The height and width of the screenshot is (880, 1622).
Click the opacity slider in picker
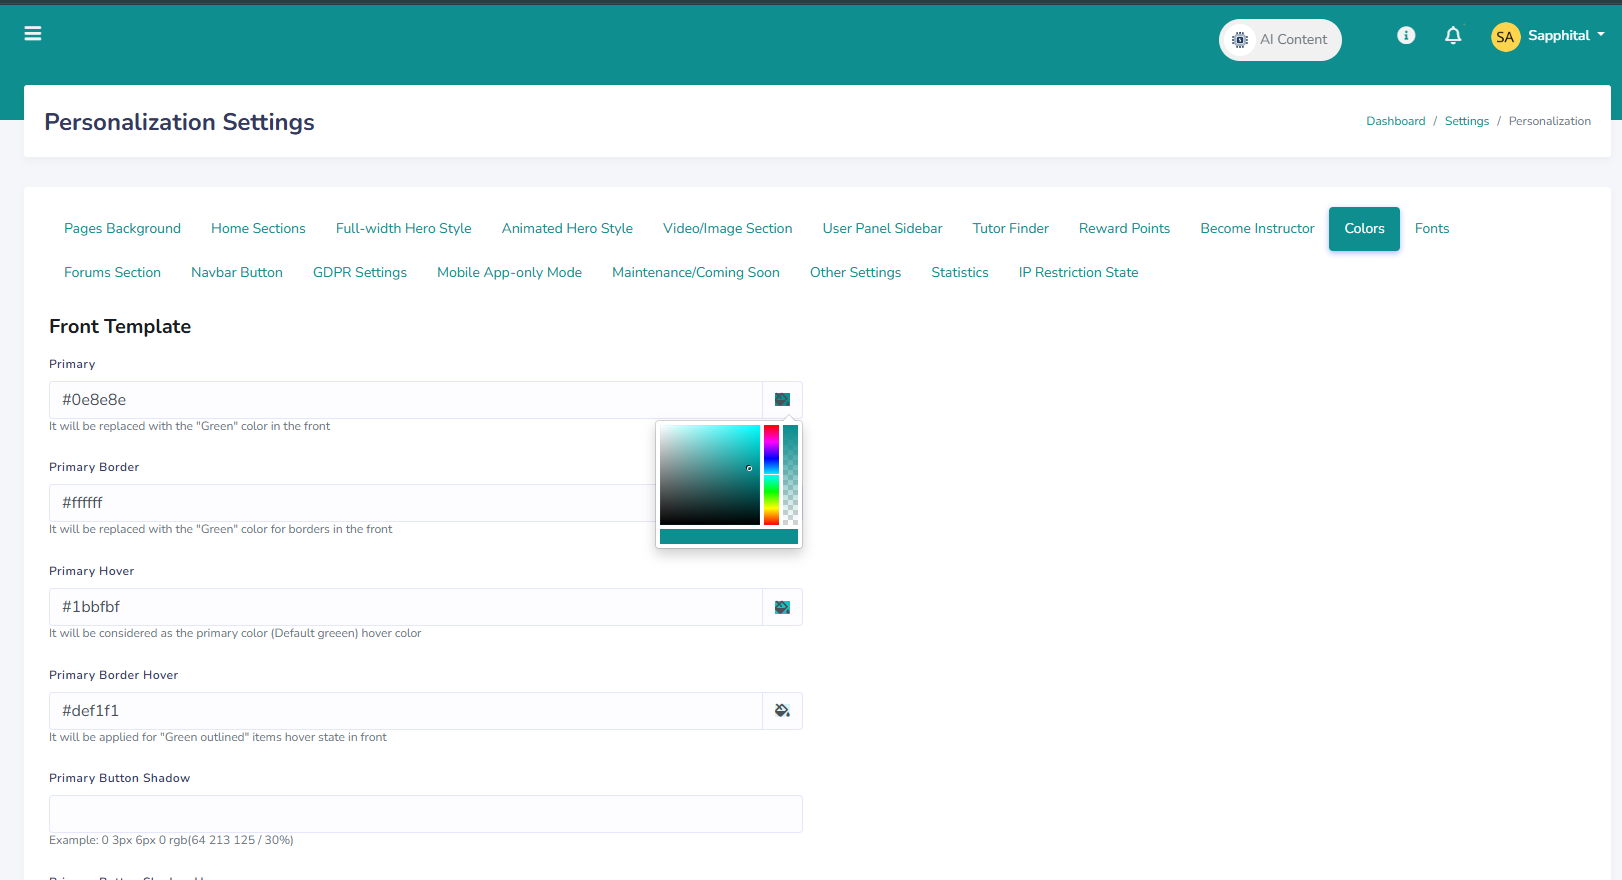pyautogui.click(x=790, y=475)
